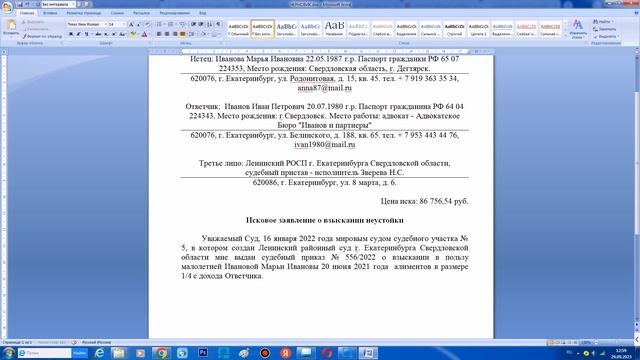Click the subscript button
Viewport: 640px width, 360px height.
pyautogui.click(x=106, y=34)
